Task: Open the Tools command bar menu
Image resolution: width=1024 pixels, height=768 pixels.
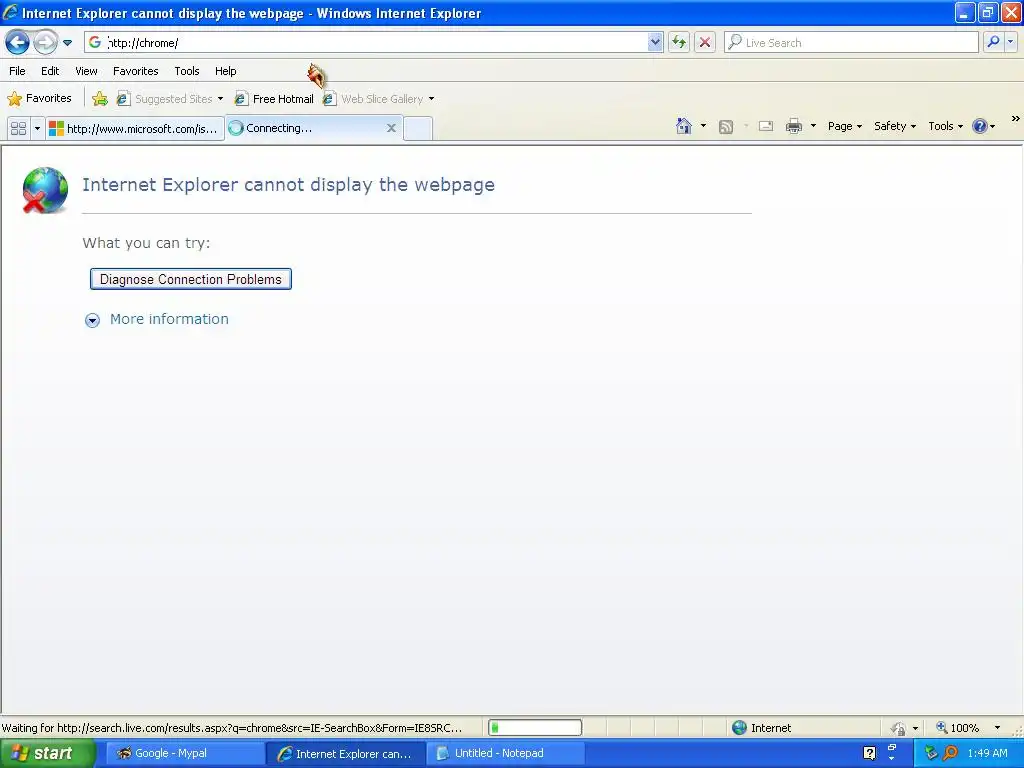Action: (945, 126)
